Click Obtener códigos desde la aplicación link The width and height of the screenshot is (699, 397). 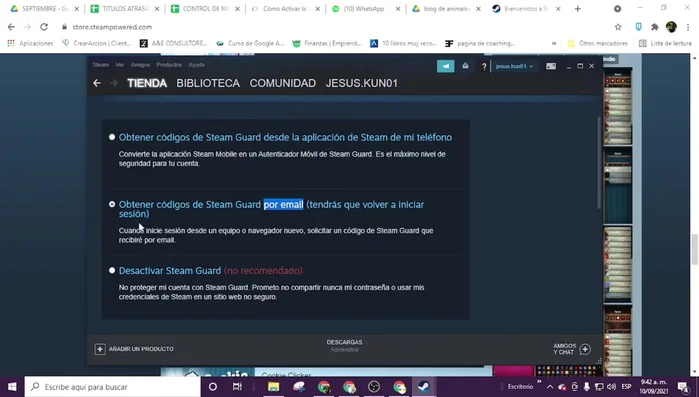coord(285,137)
